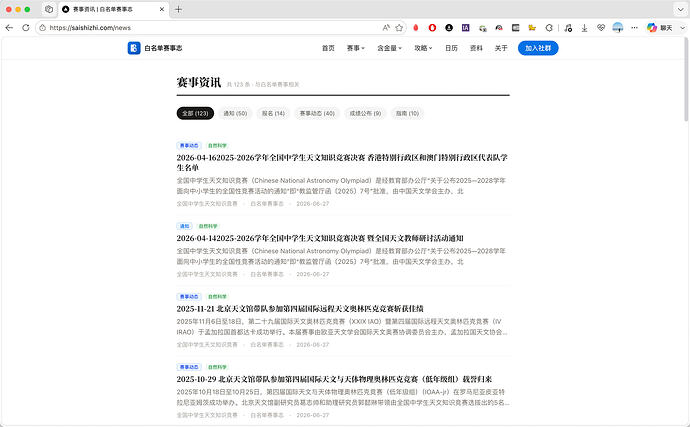Open the purple IA extension icon
This screenshot has height=427, width=690.
(x=465, y=28)
